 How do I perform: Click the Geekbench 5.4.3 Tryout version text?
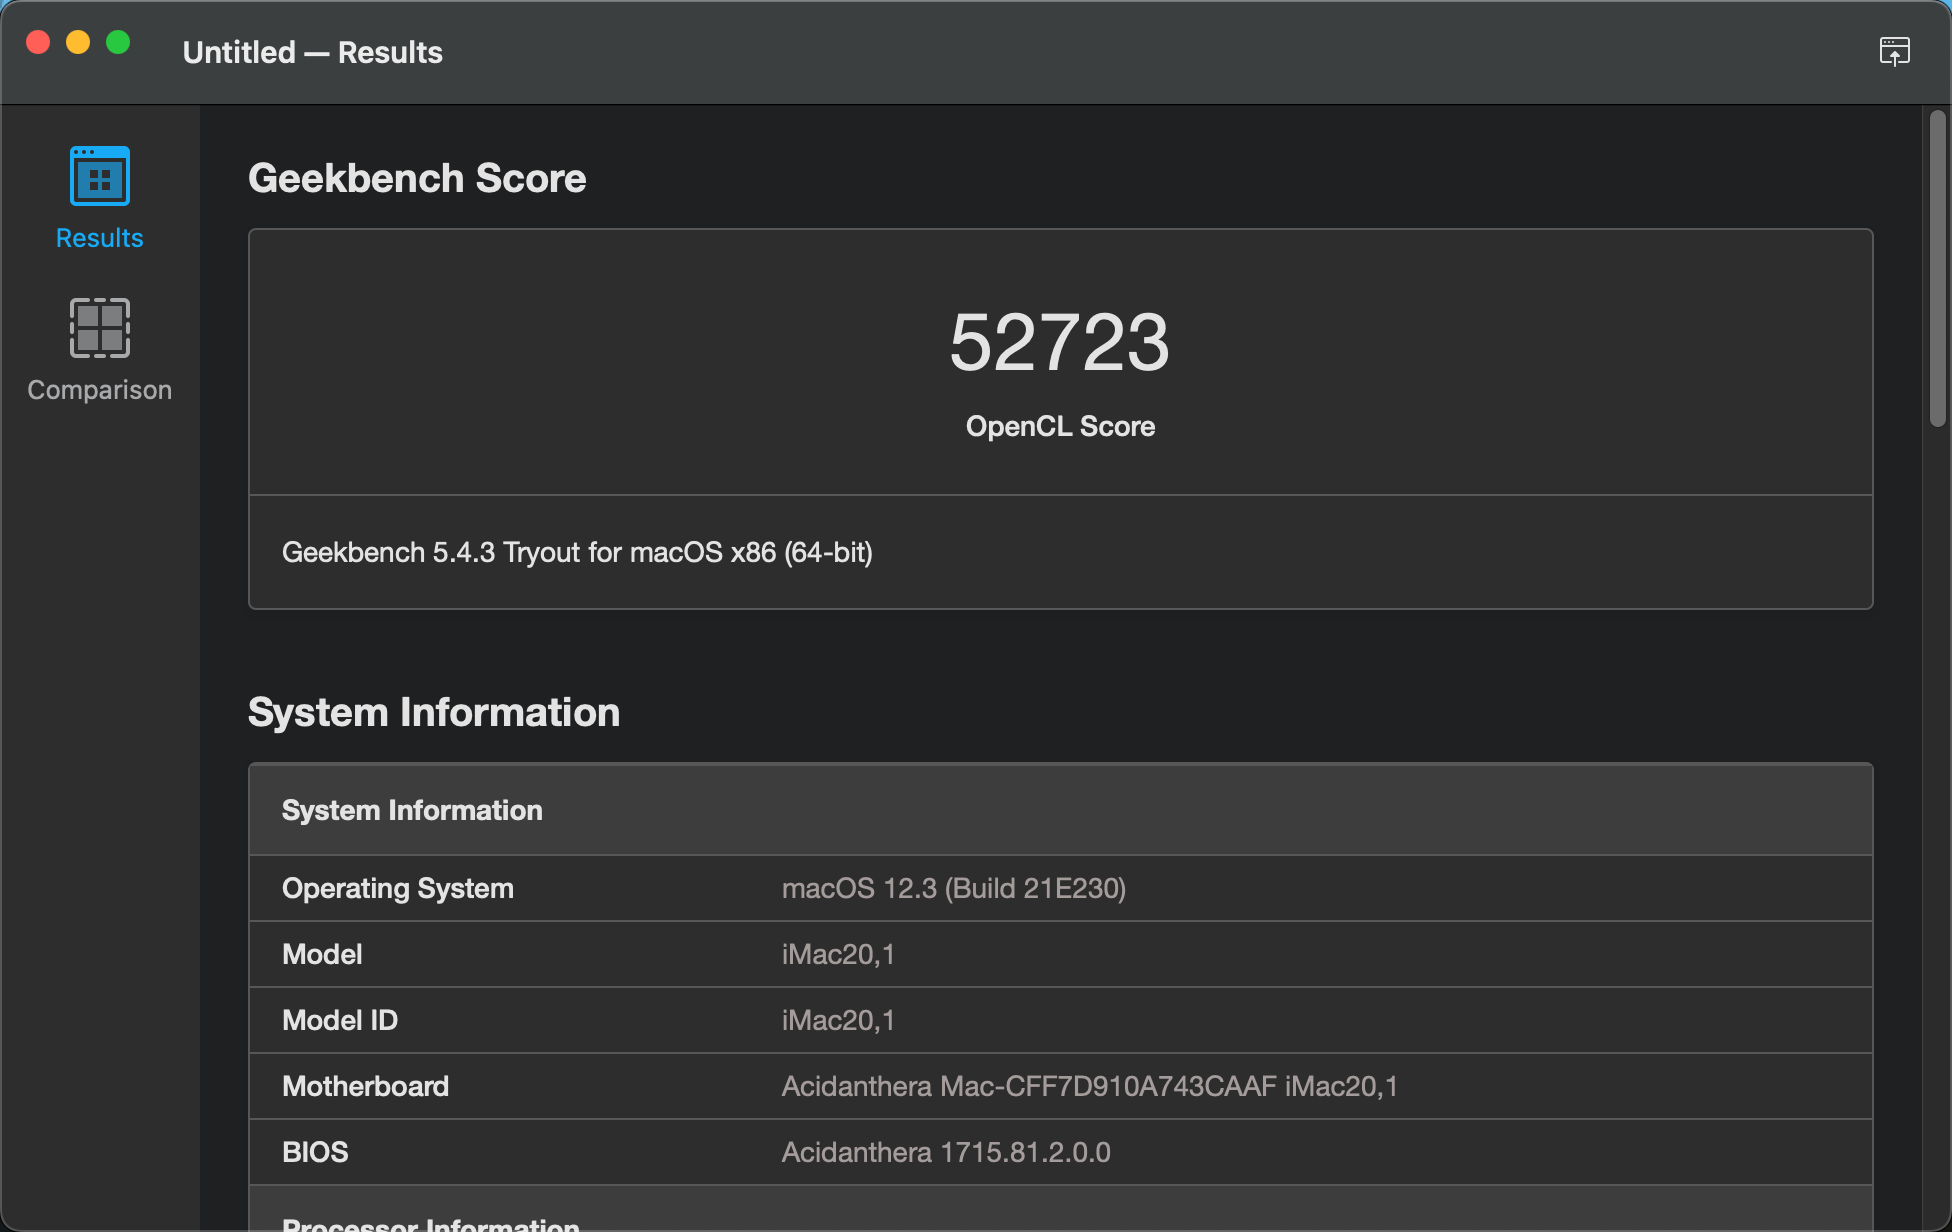click(x=577, y=552)
